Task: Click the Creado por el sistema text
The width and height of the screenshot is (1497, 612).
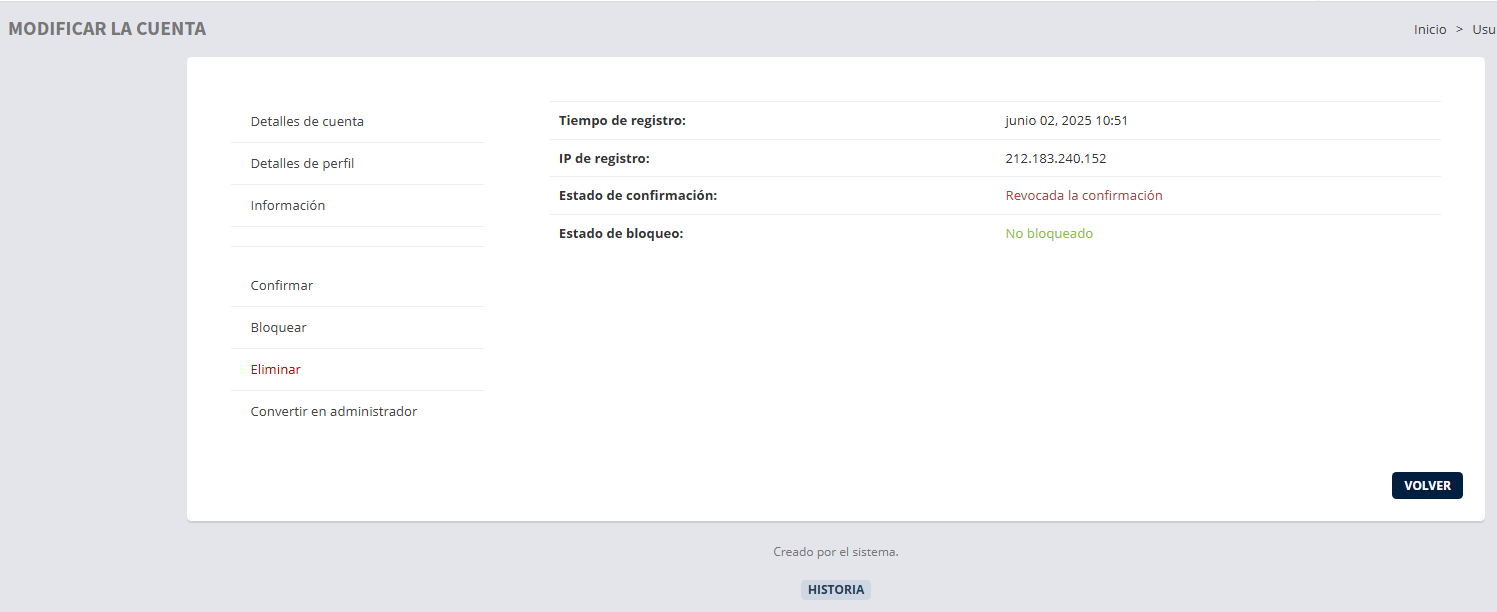Action: [x=836, y=552]
